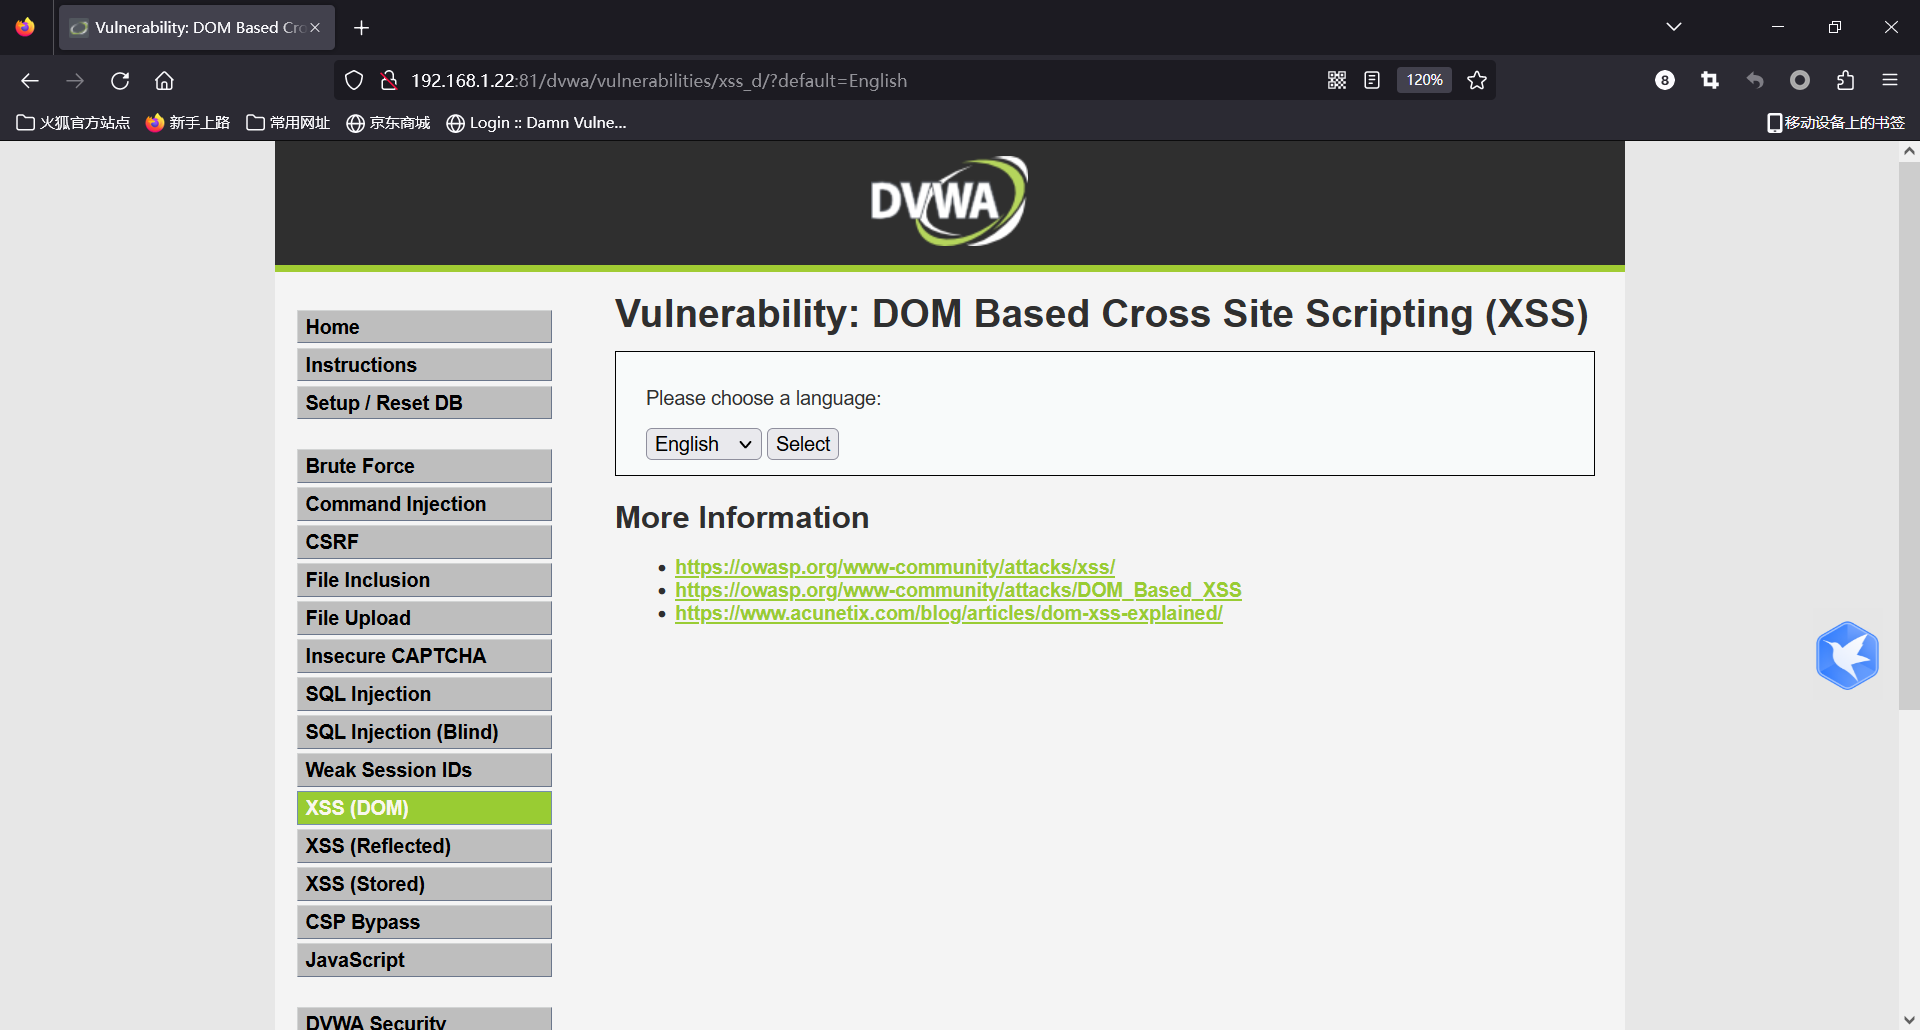
Task: Click the browser Back arrow
Action: pyautogui.click(x=30, y=81)
